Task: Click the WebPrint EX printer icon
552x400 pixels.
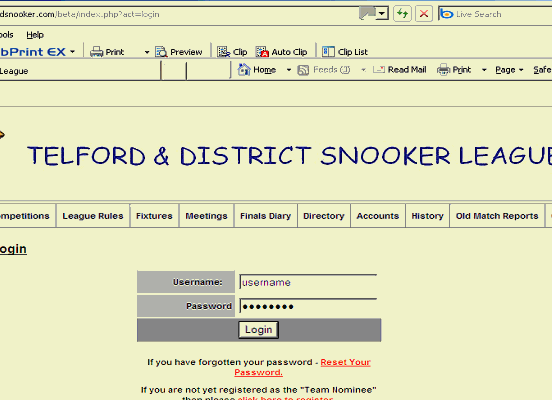Action: [x=96, y=52]
